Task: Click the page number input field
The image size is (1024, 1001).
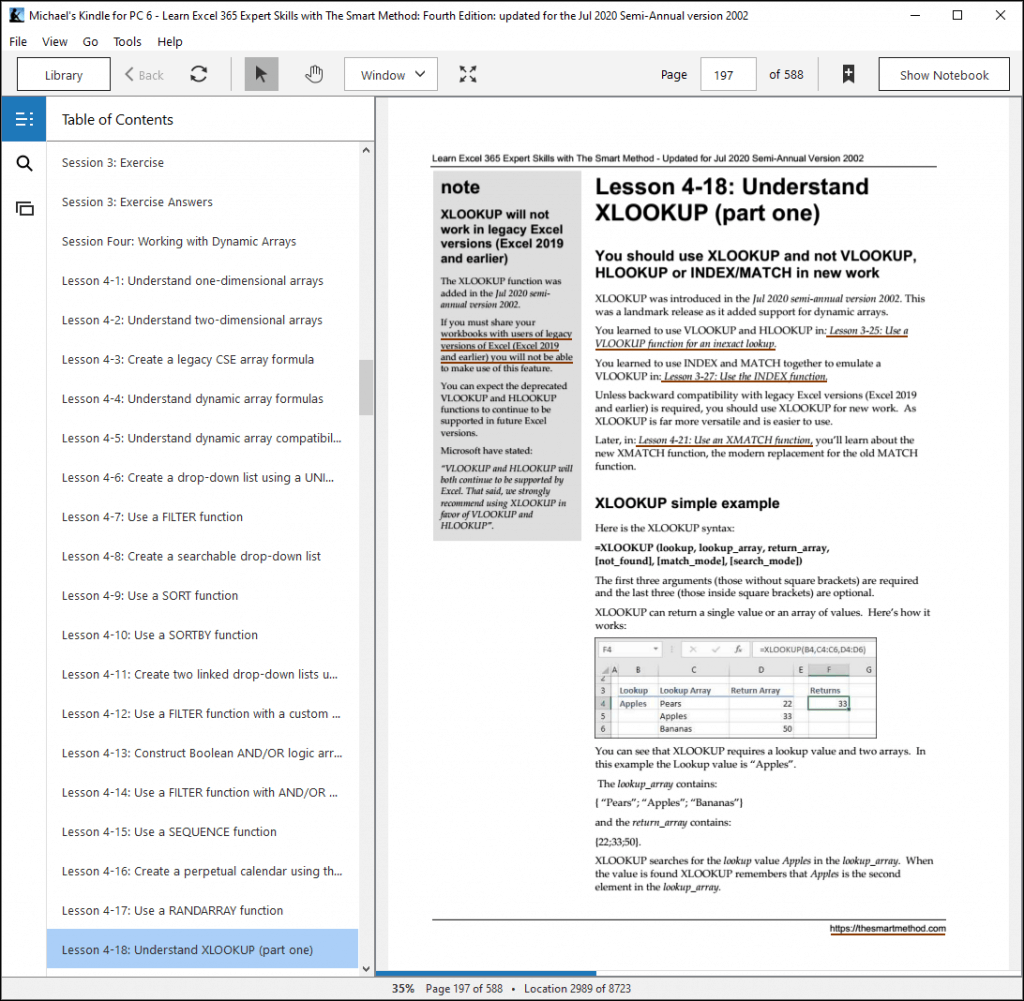Action: [728, 74]
